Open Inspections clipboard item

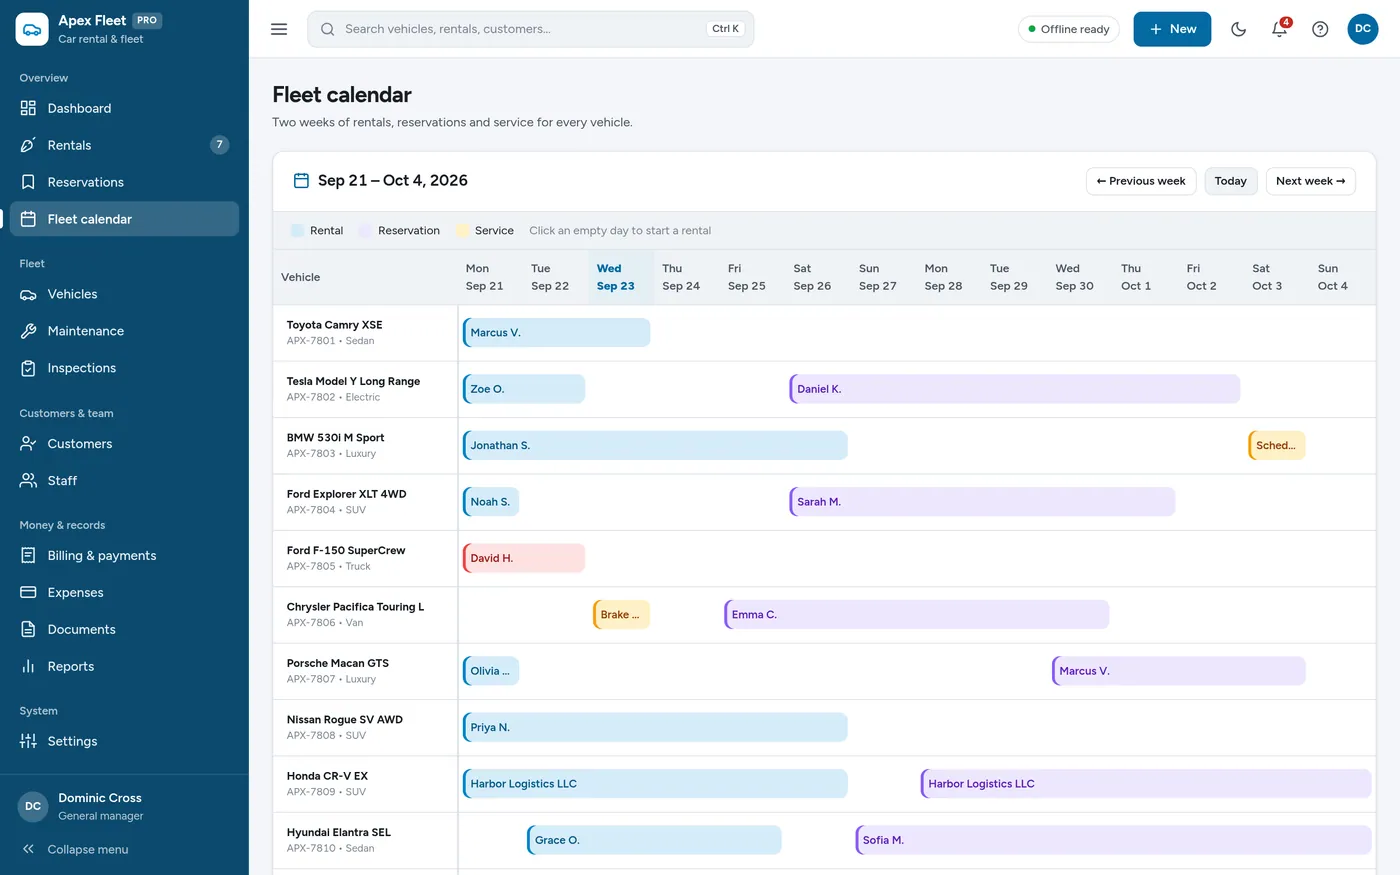click(x=124, y=368)
